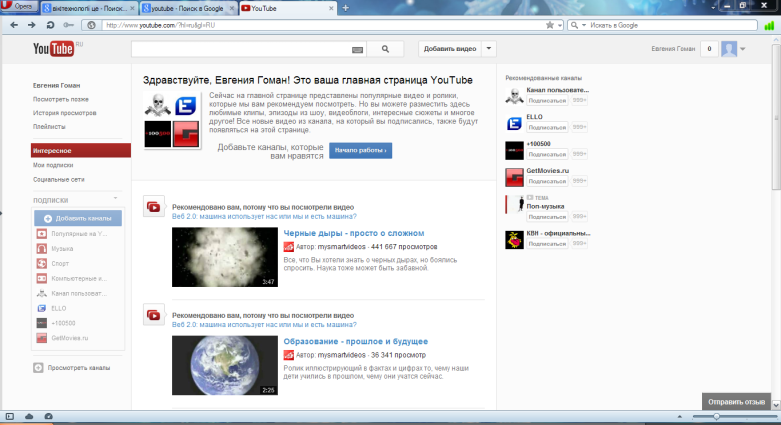
Task: Click the site info badge in address bar
Action: (91, 25)
